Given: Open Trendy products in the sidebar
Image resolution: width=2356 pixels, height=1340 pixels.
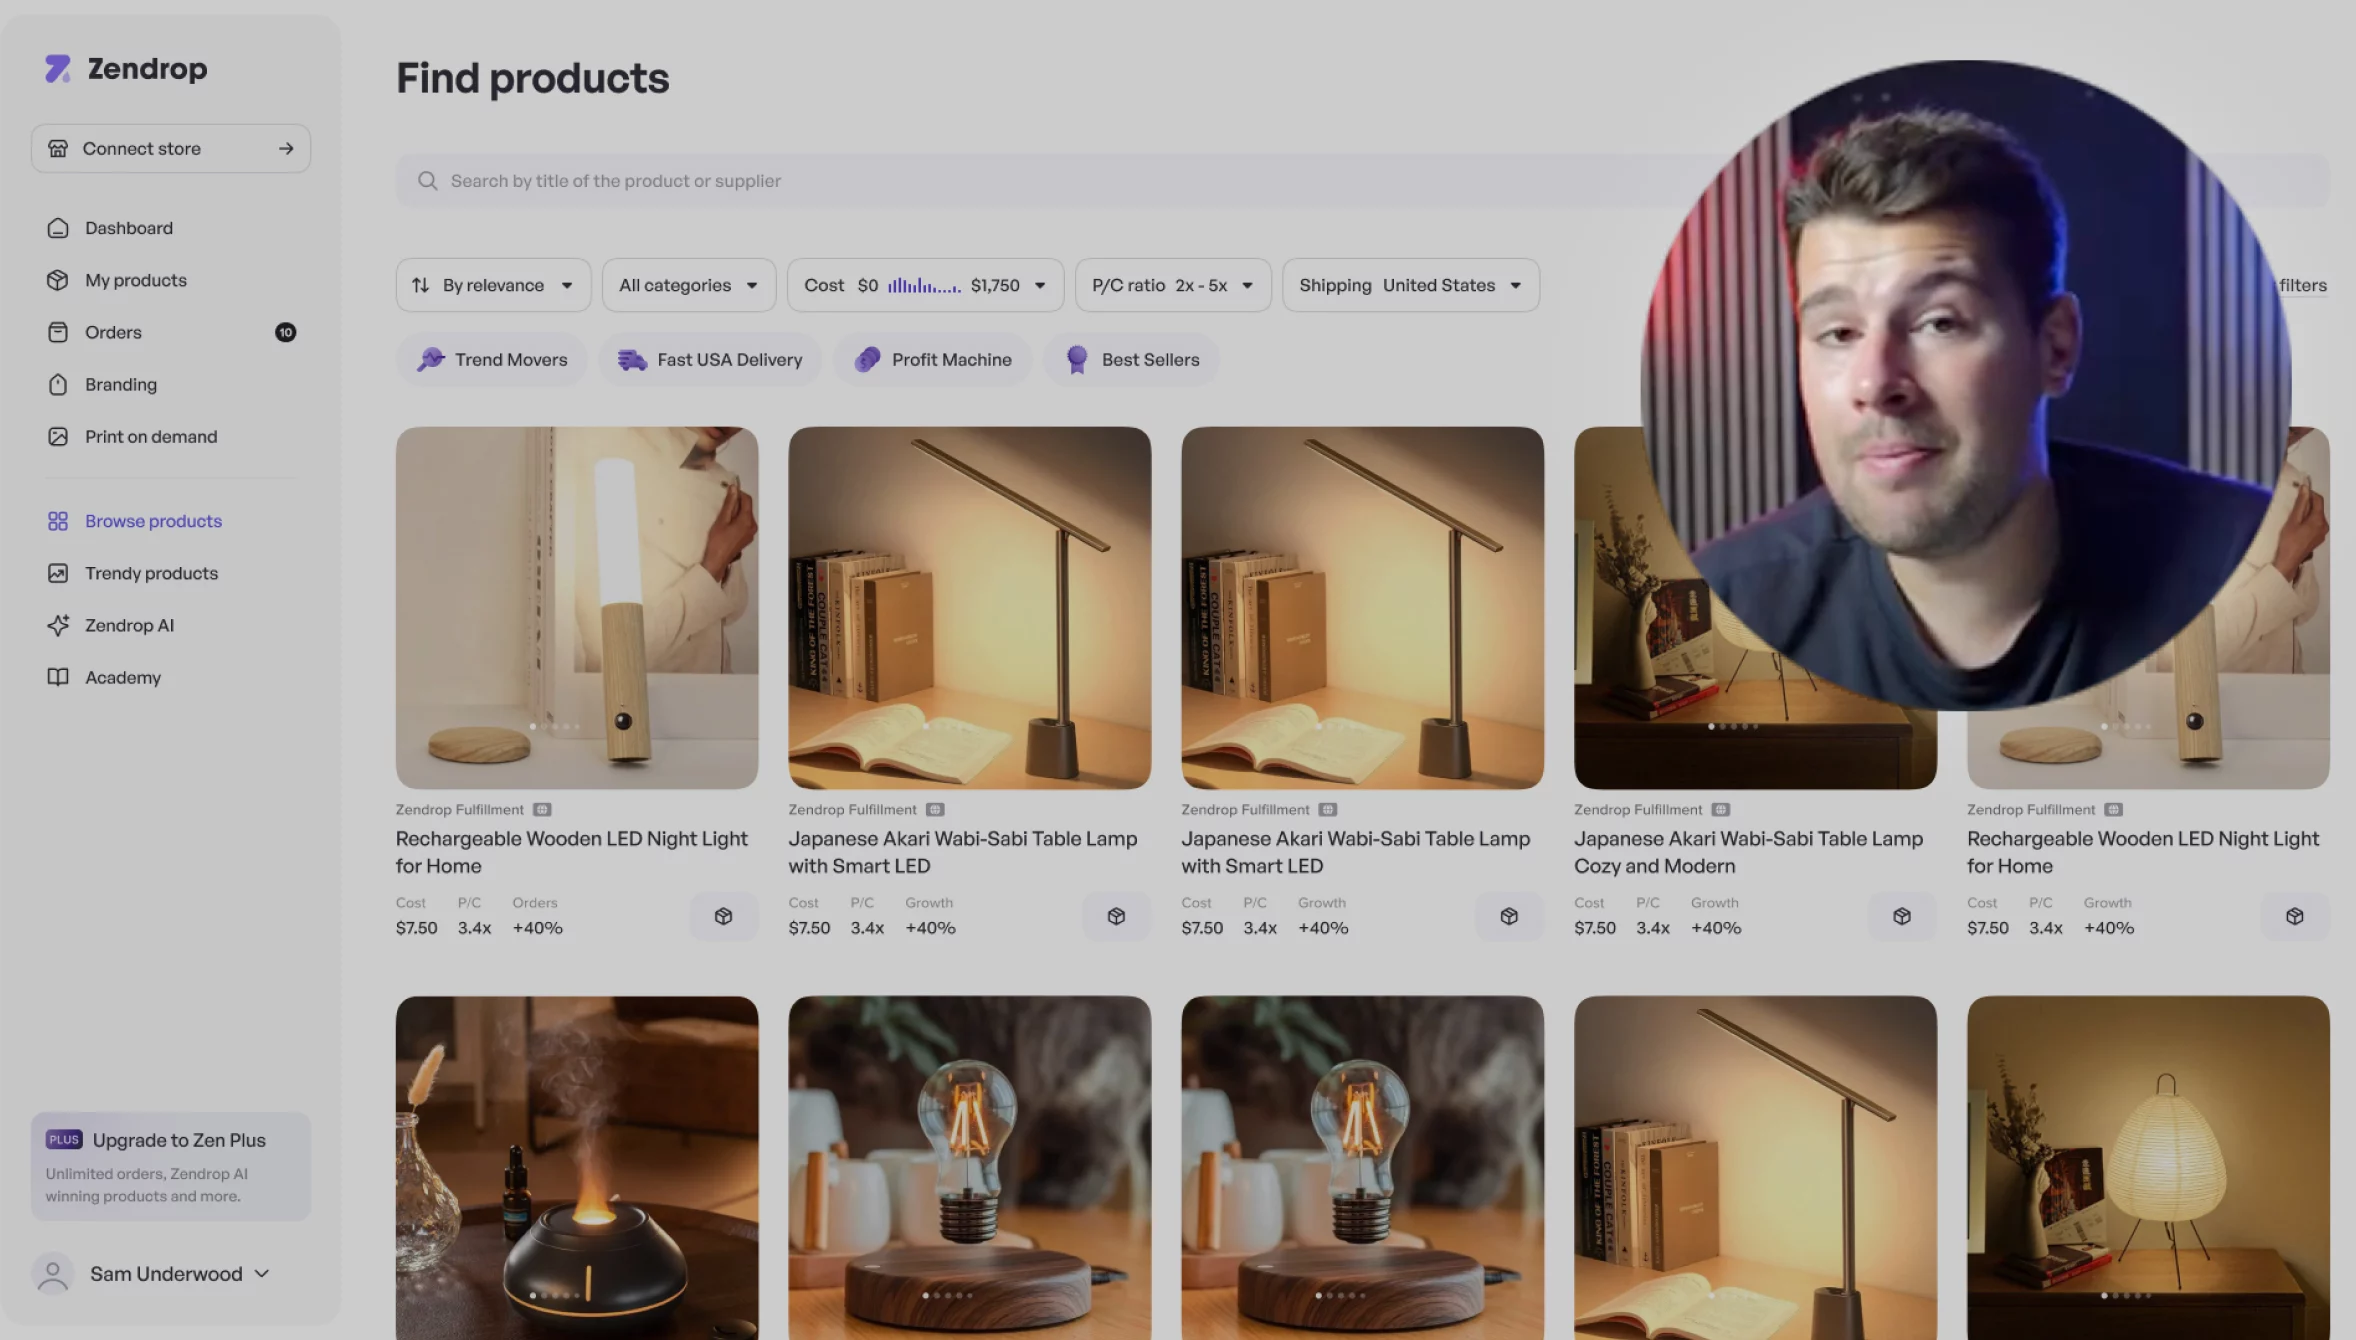Looking at the screenshot, I should [151, 573].
